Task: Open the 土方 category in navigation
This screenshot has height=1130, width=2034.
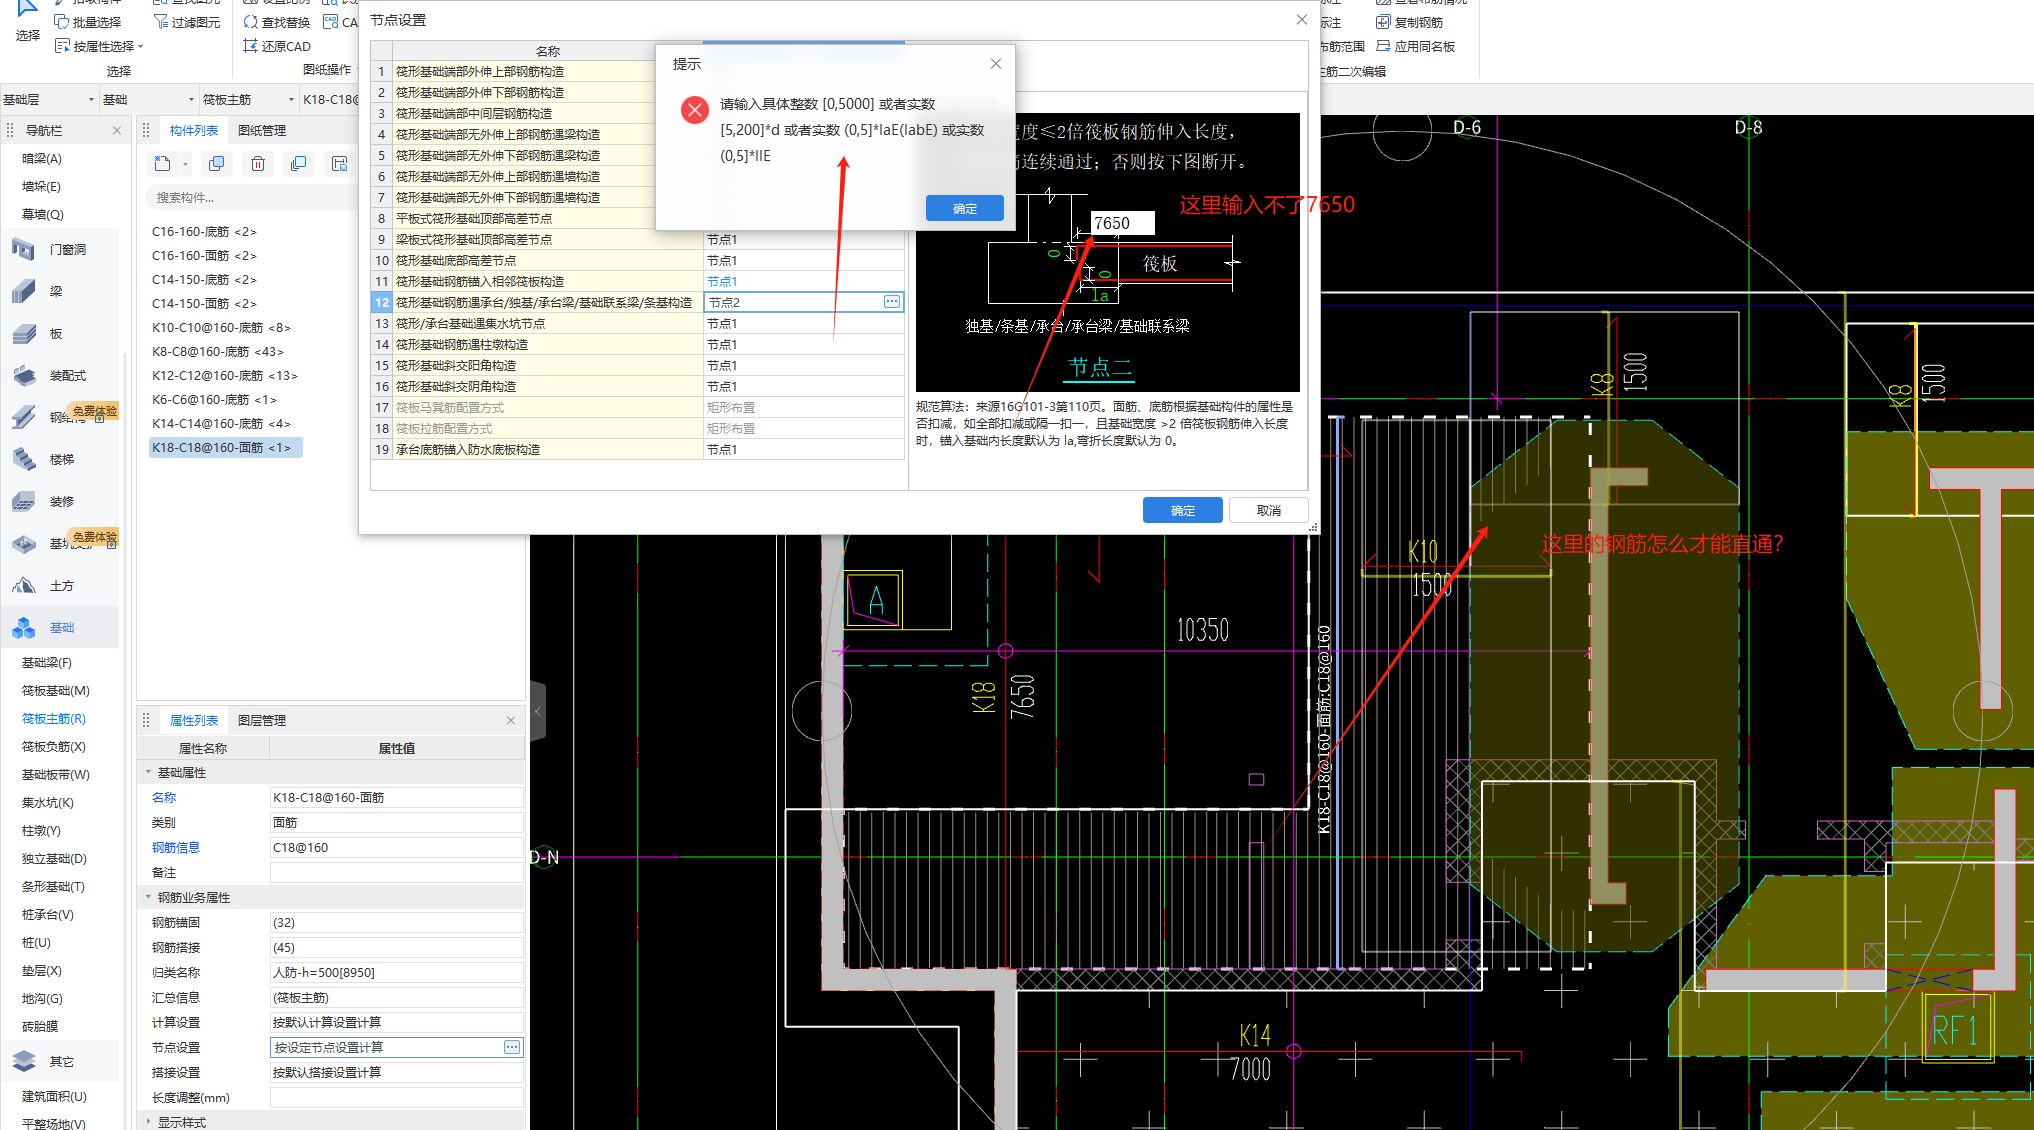Action: (60, 585)
